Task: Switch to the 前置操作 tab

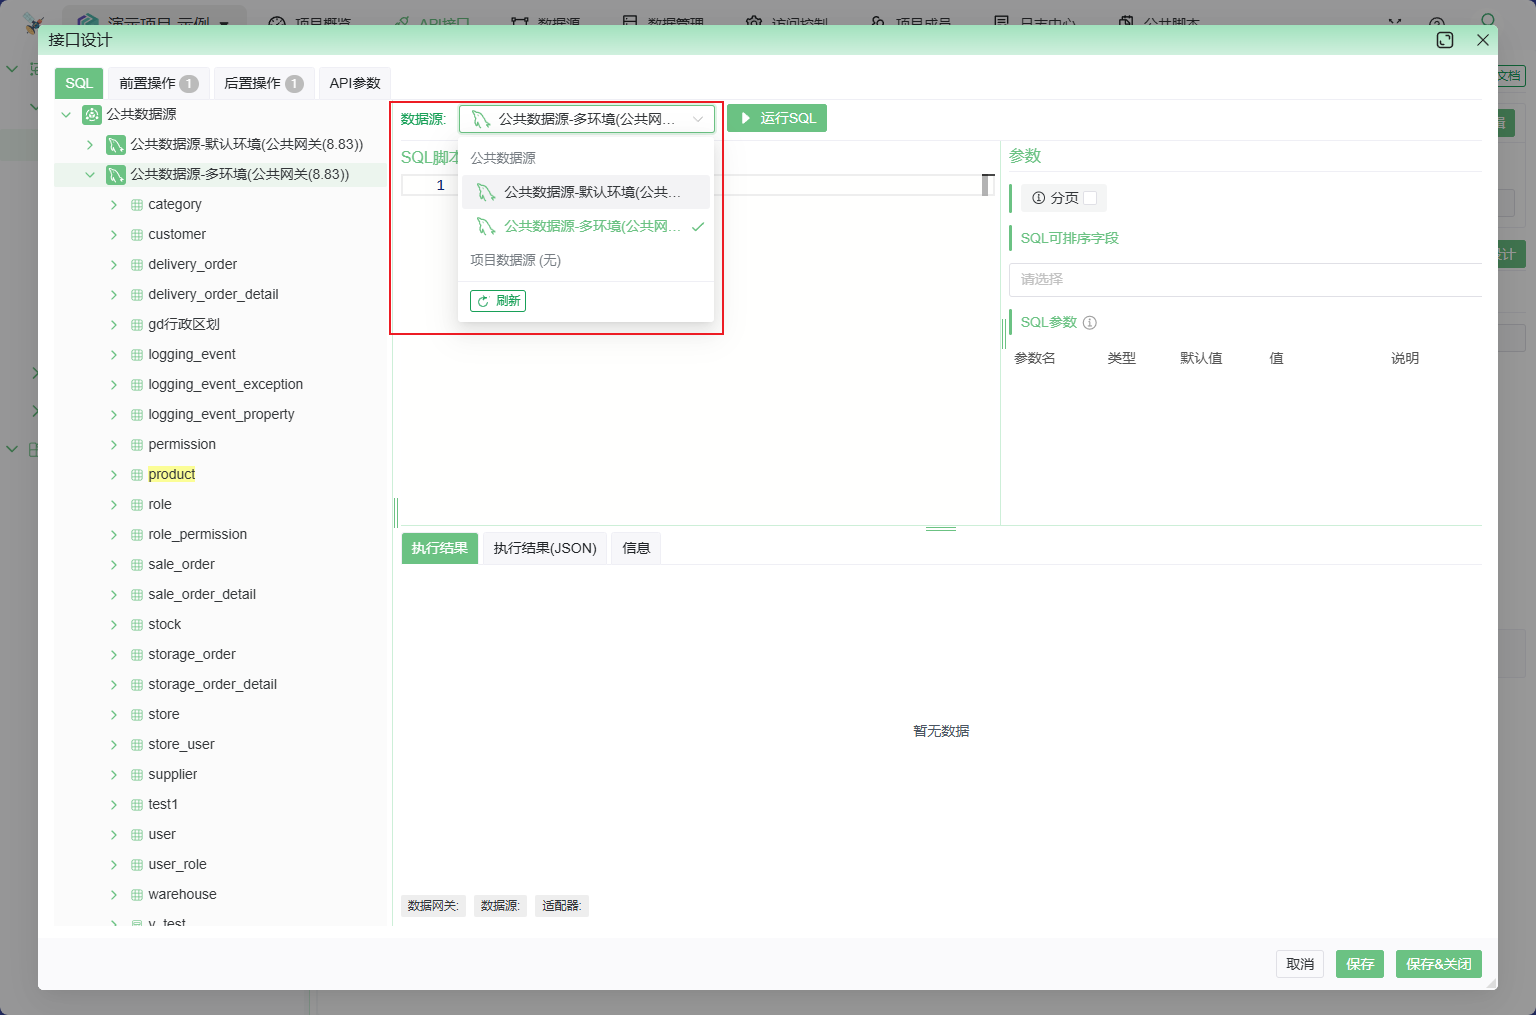Action: click(x=158, y=83)
